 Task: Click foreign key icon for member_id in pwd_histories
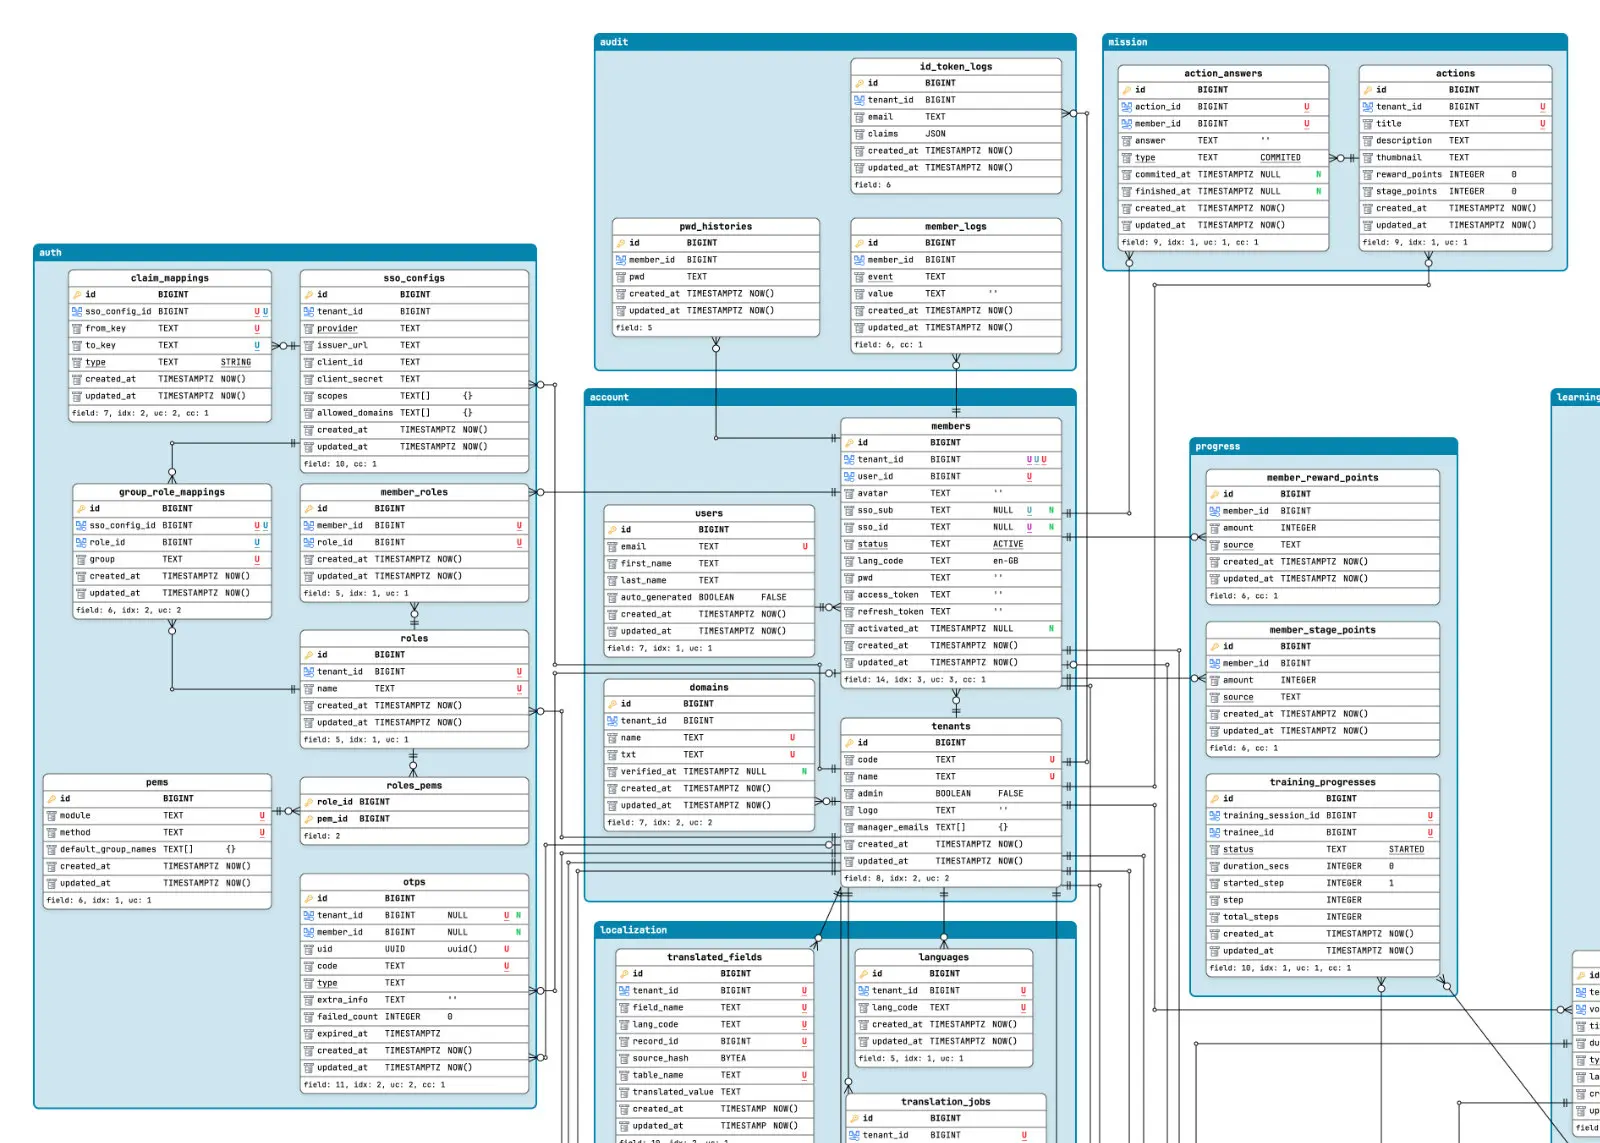click(x=621, y=260)
